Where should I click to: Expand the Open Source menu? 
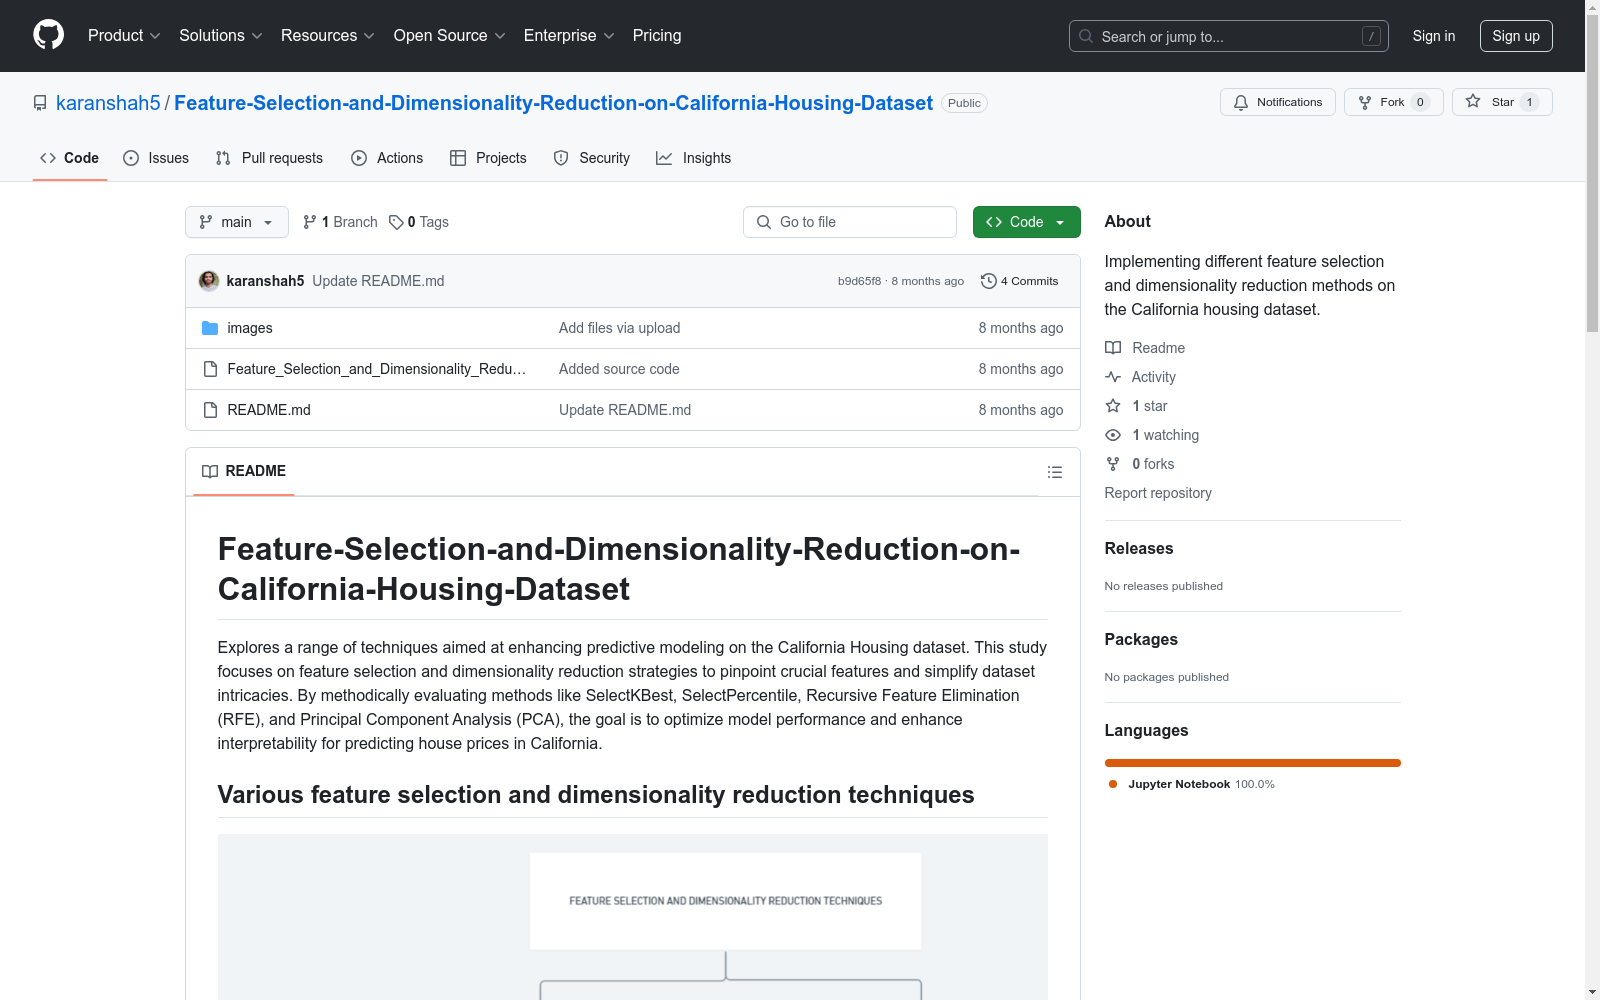[450, 35]
